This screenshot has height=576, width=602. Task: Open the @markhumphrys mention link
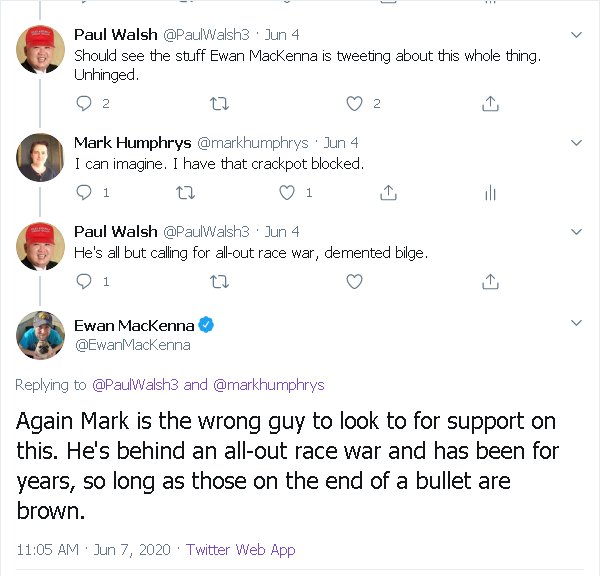click(x=268, y=385)
